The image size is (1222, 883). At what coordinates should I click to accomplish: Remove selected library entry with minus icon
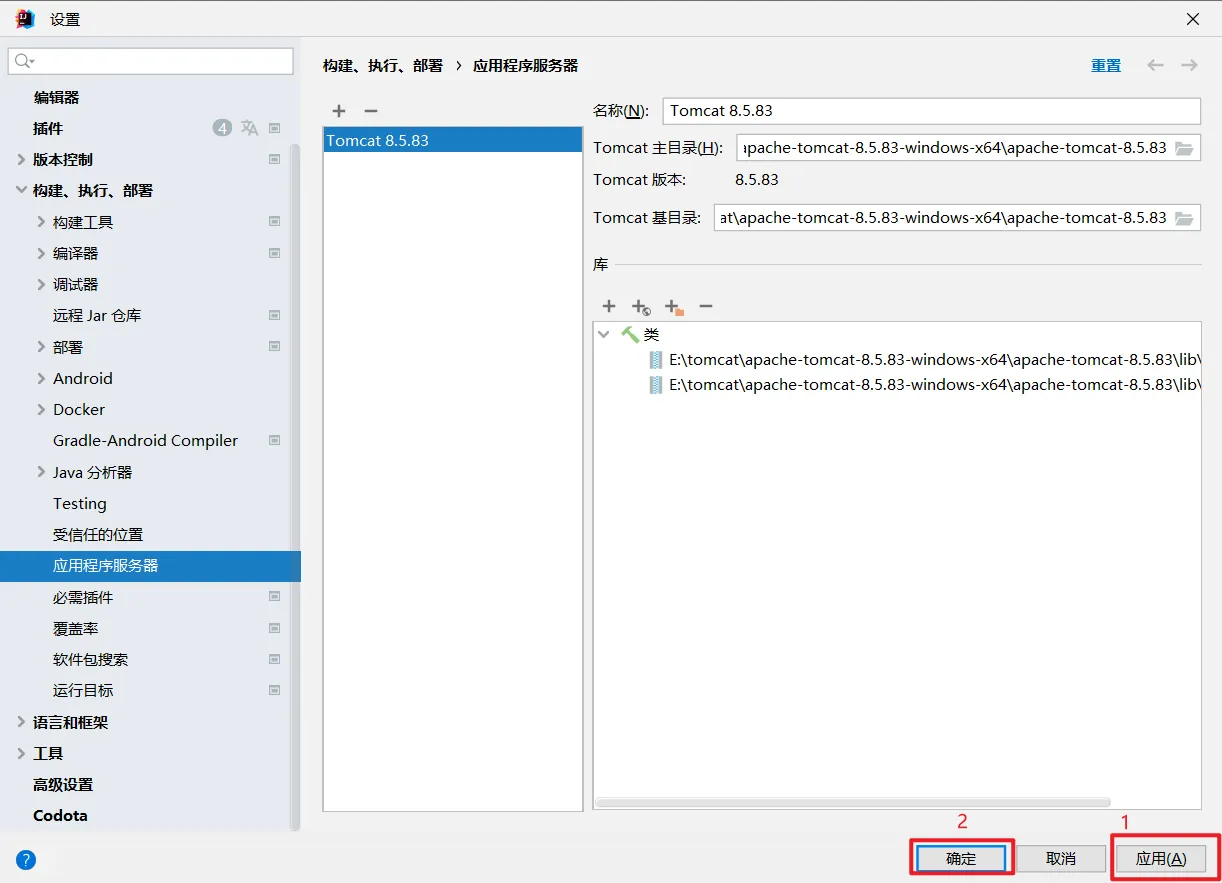[706, 306]
